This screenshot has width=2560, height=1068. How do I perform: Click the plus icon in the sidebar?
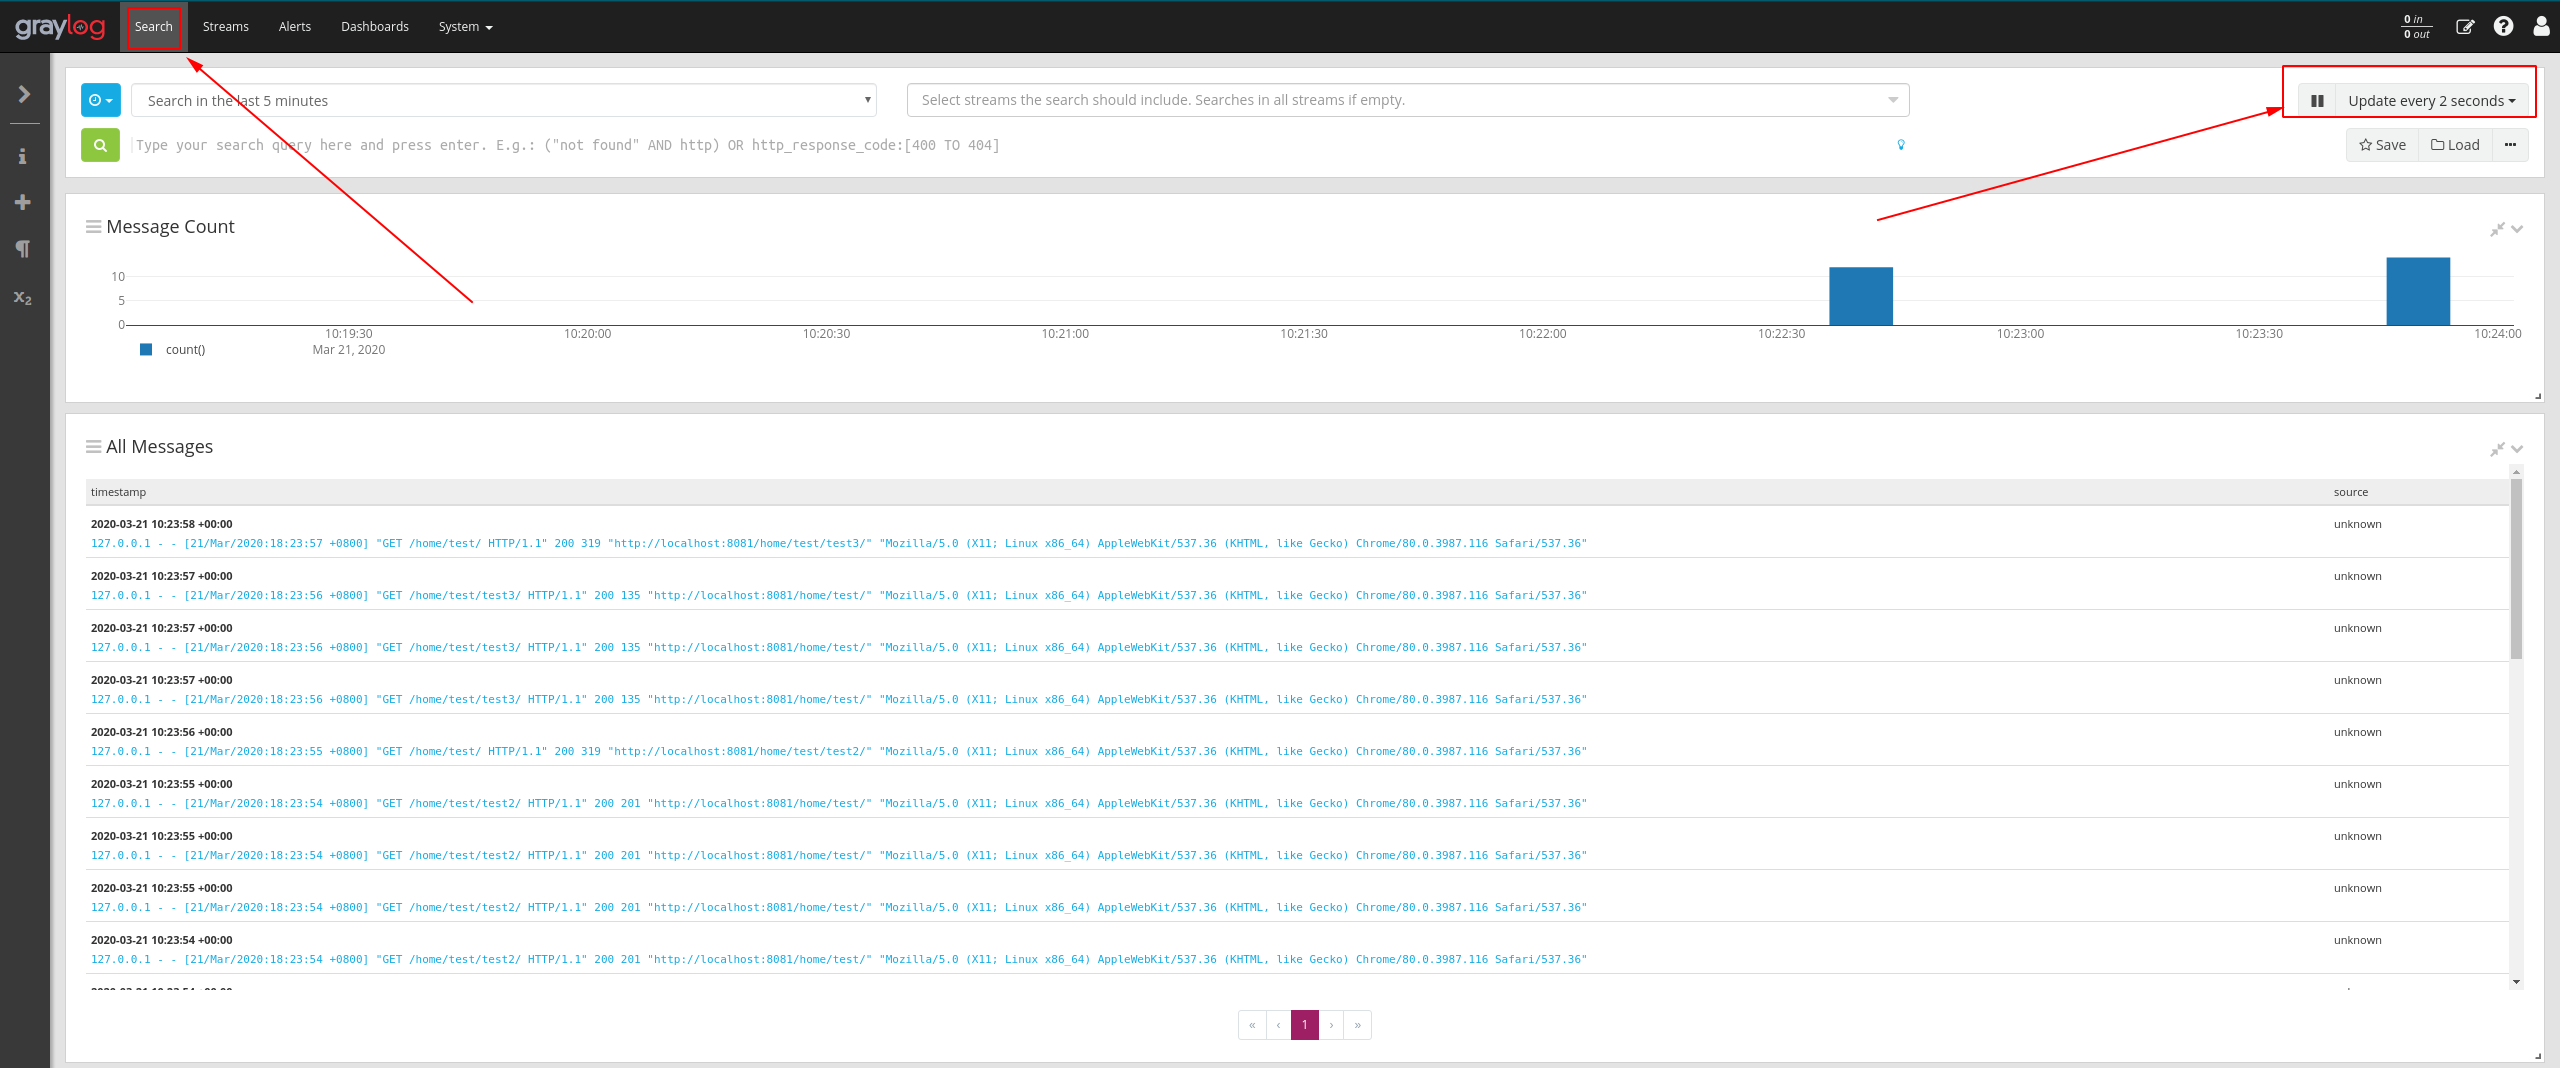[23, 202]
